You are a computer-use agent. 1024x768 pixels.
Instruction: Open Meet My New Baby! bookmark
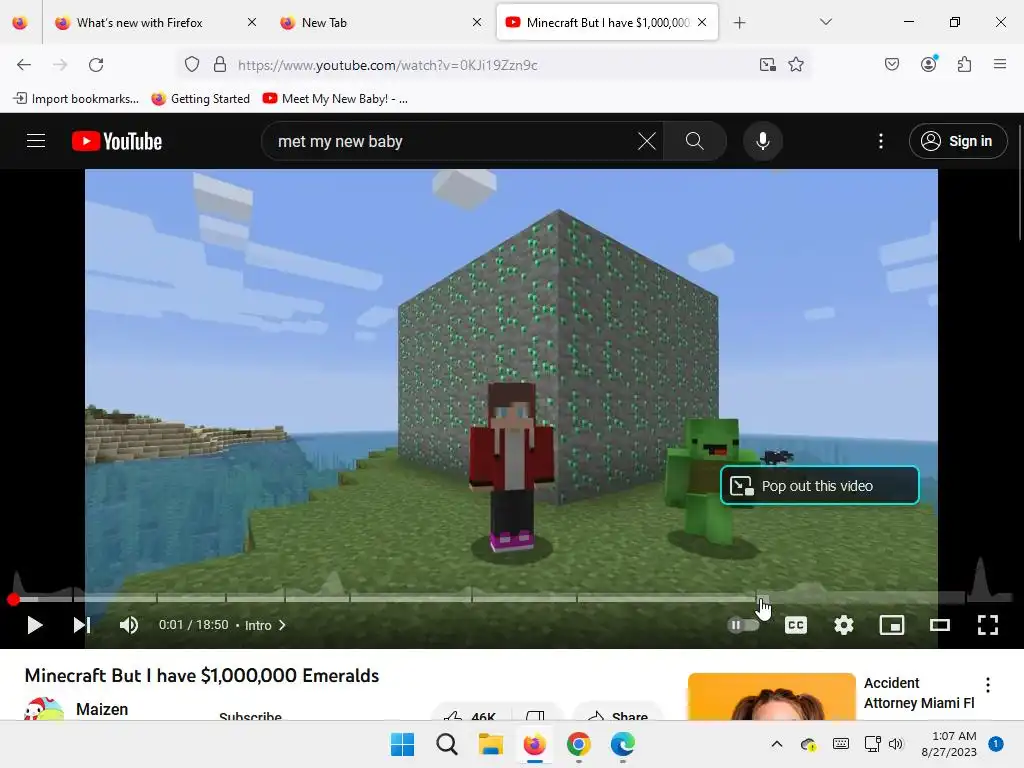pos(335,99)
